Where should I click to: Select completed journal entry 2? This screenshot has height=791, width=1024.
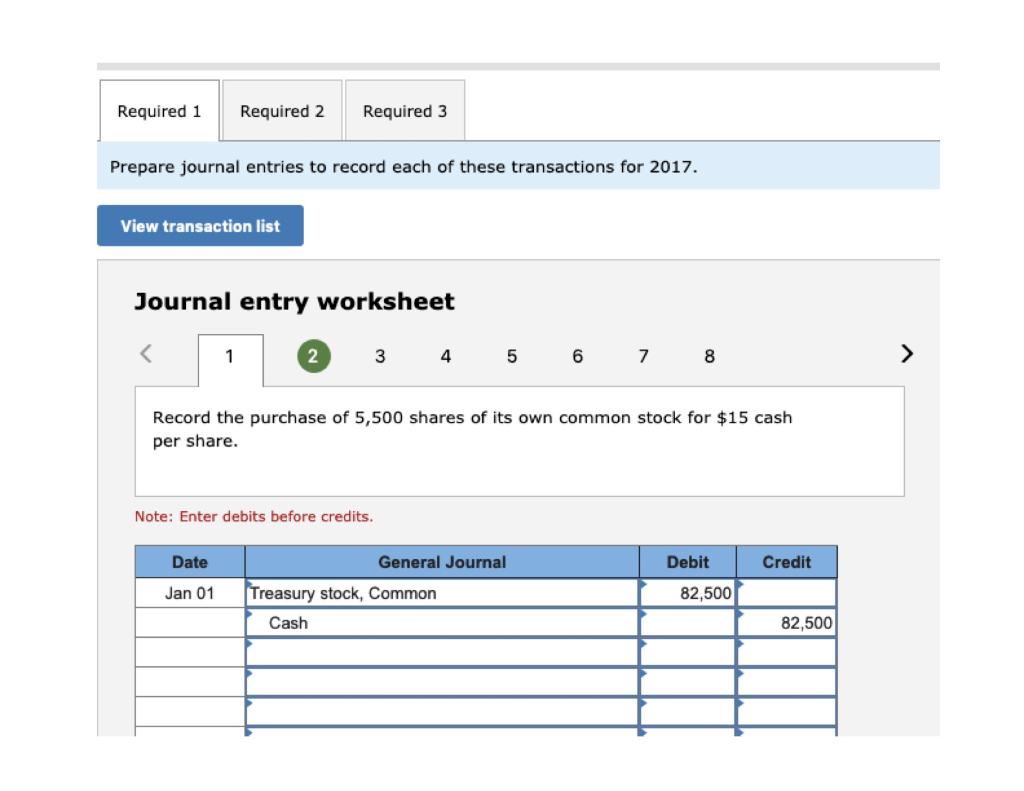(313, 356)
